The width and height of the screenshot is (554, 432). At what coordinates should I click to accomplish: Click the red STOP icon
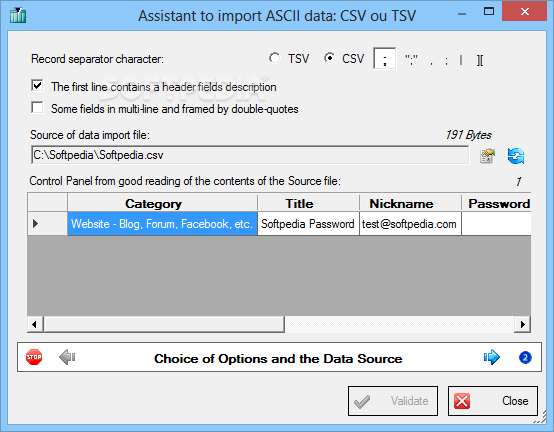click(x=34, y=357)
